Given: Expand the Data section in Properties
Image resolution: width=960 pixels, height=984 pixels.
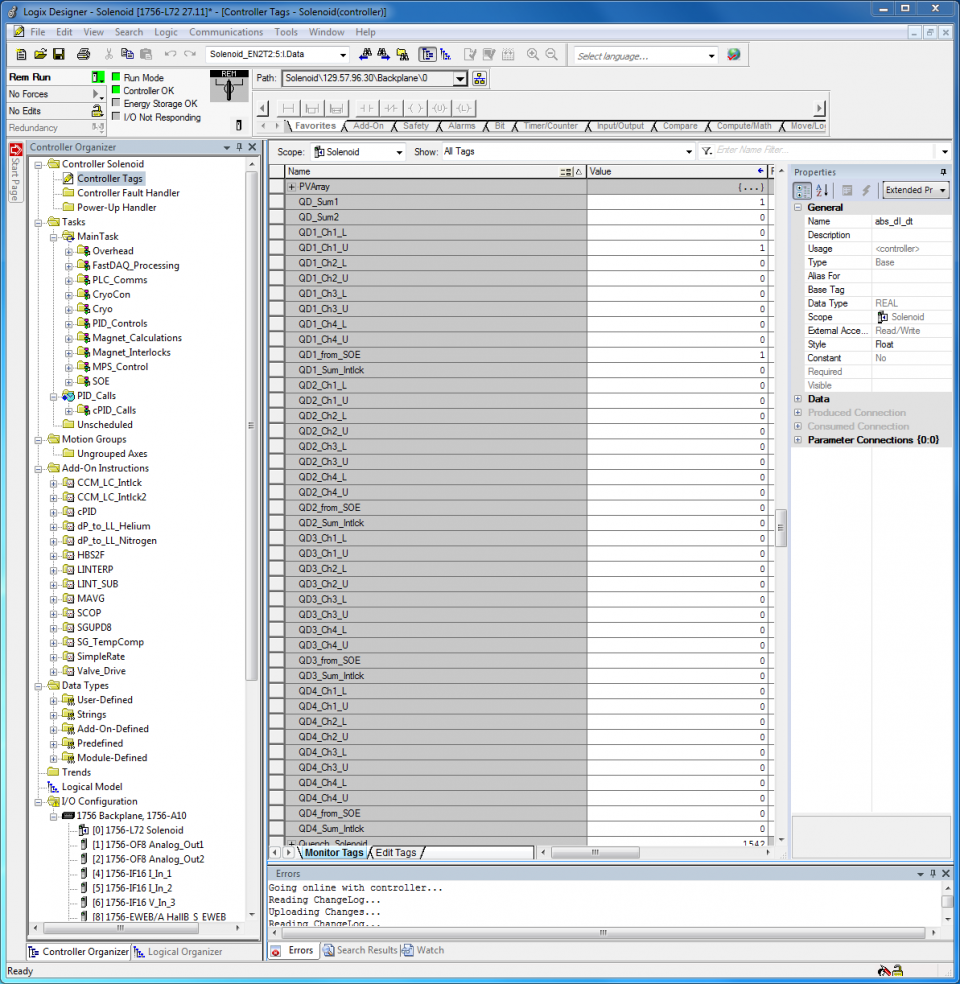Looking at the screenshot, I should click(x=798, y=399).
